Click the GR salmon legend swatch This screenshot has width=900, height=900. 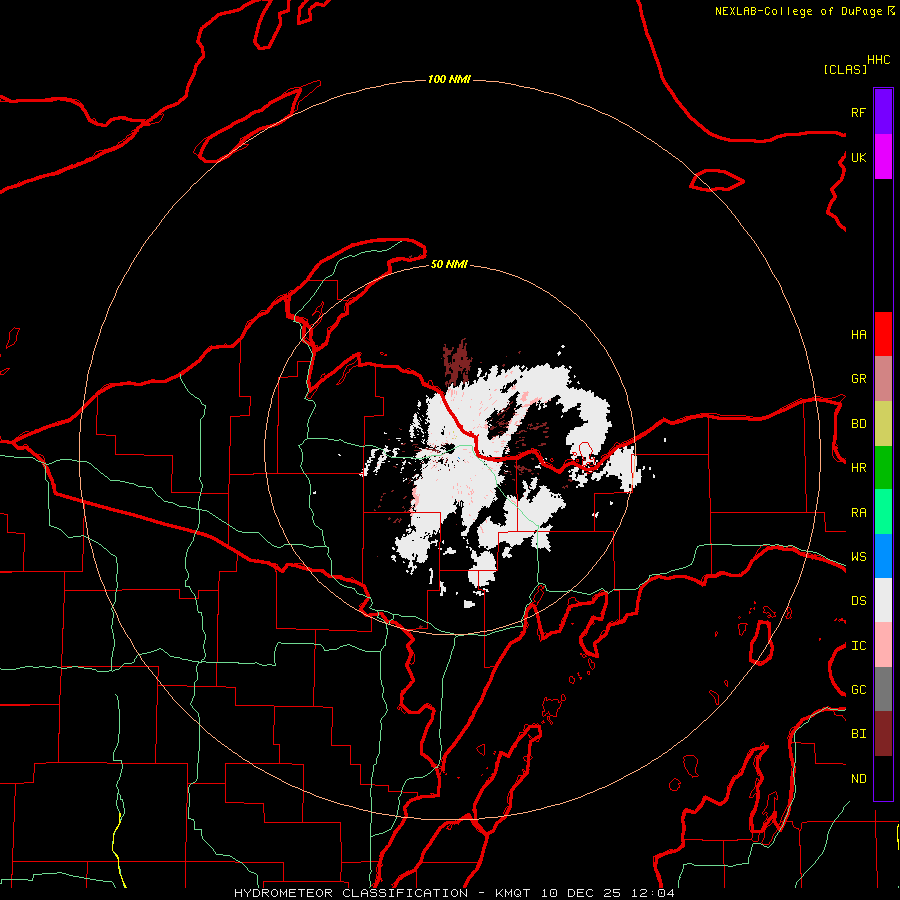click(883, 378)
